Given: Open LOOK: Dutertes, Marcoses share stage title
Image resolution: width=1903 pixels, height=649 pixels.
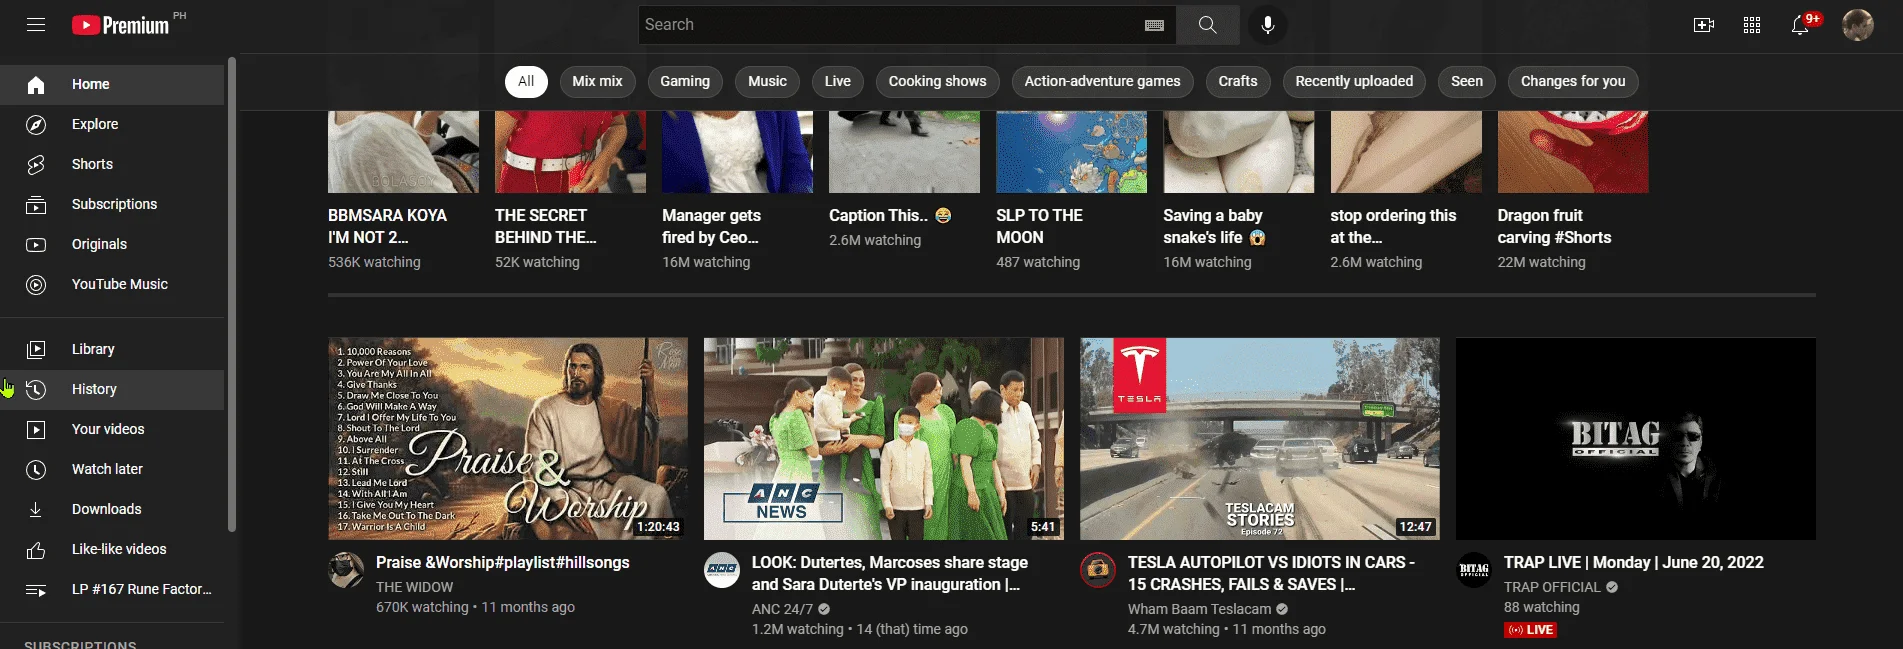Looking at the screenshot, I should (x=890, y=574).
